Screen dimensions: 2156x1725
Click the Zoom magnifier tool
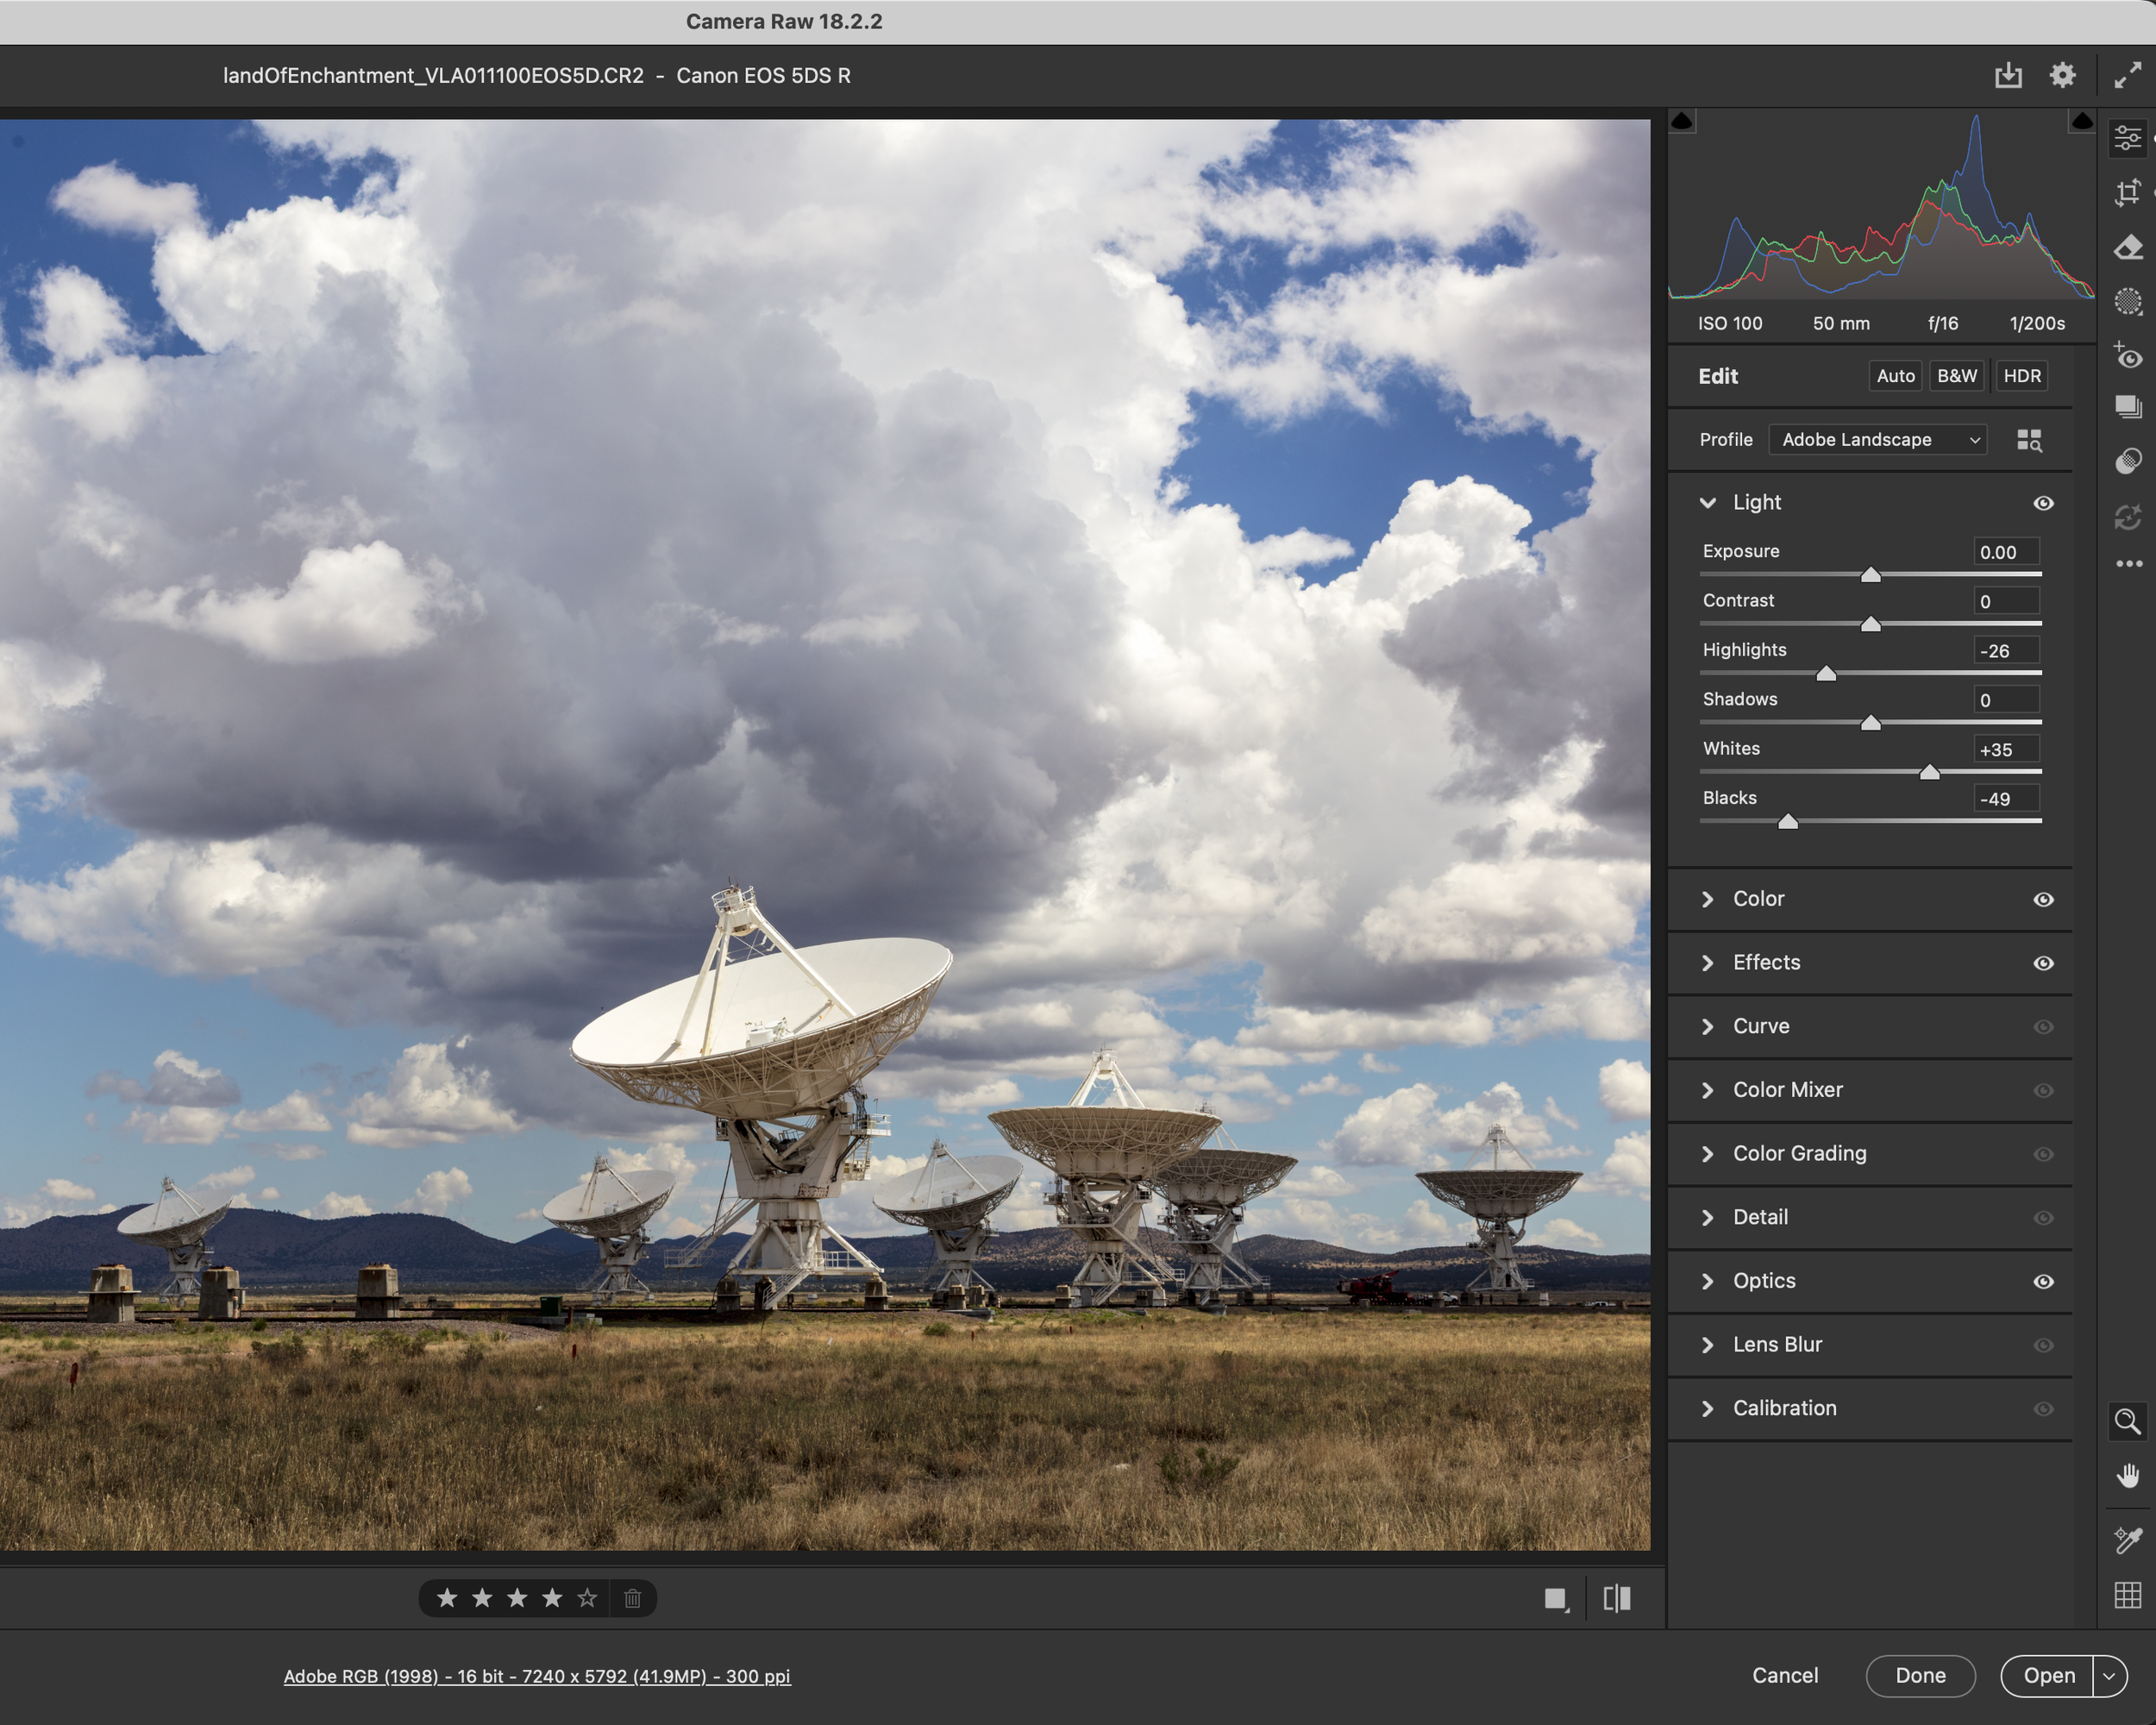point(2127,1421)
